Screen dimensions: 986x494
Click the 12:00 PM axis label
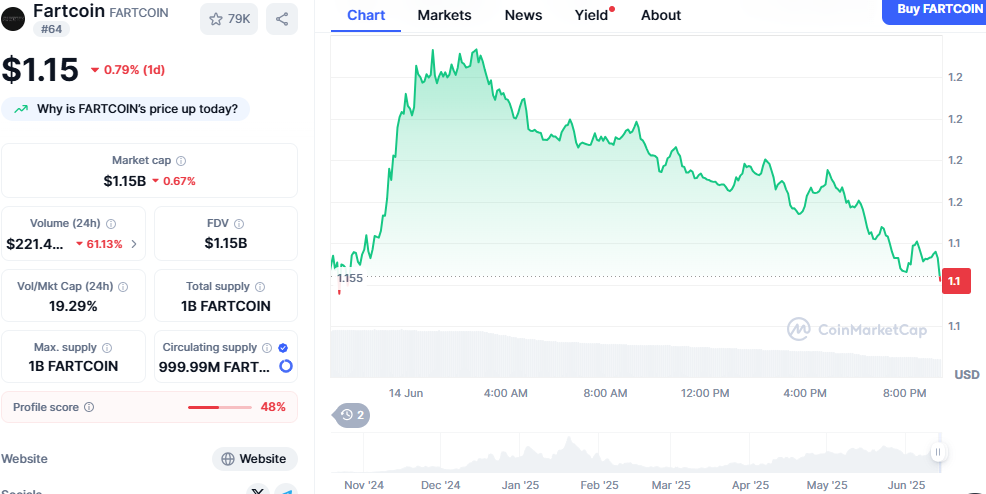point(705,393)
